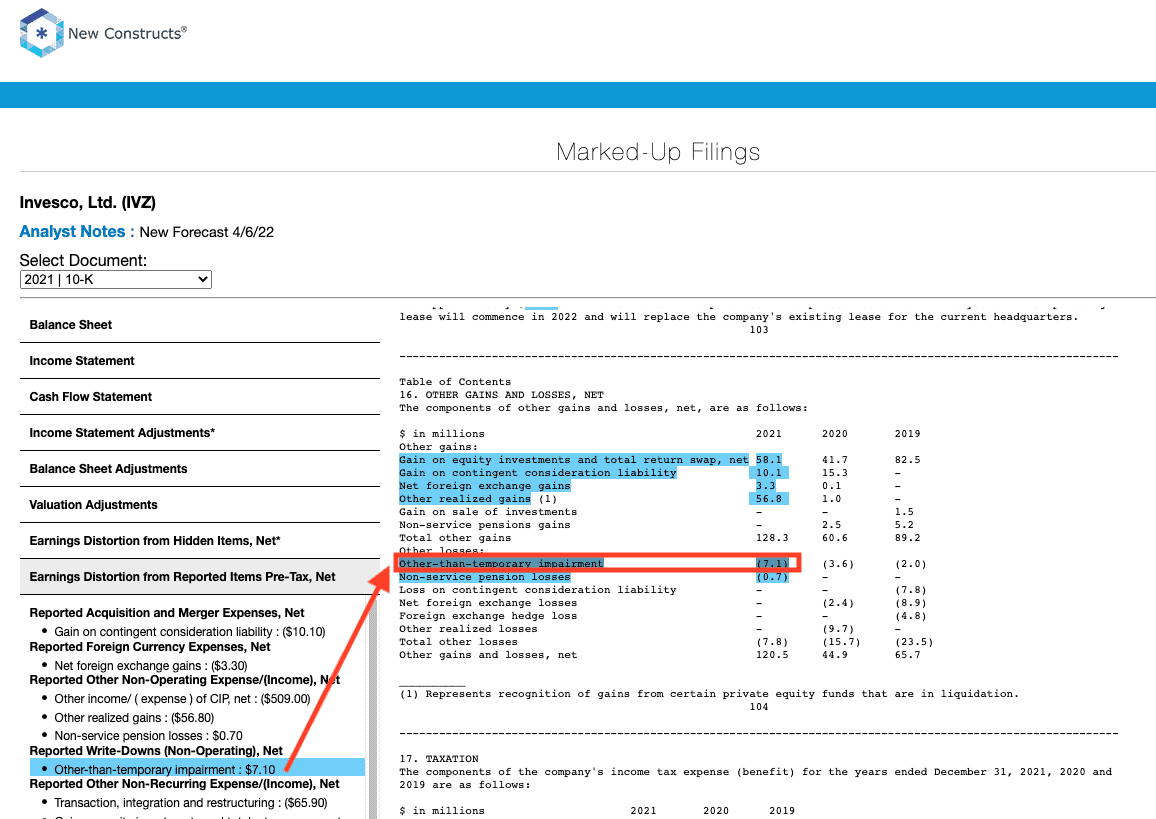Select Non-service pension losses: $0.70 item
The height and width of the screenshot is (819, 1156).
pyautogui.click(x=148, y=736)
